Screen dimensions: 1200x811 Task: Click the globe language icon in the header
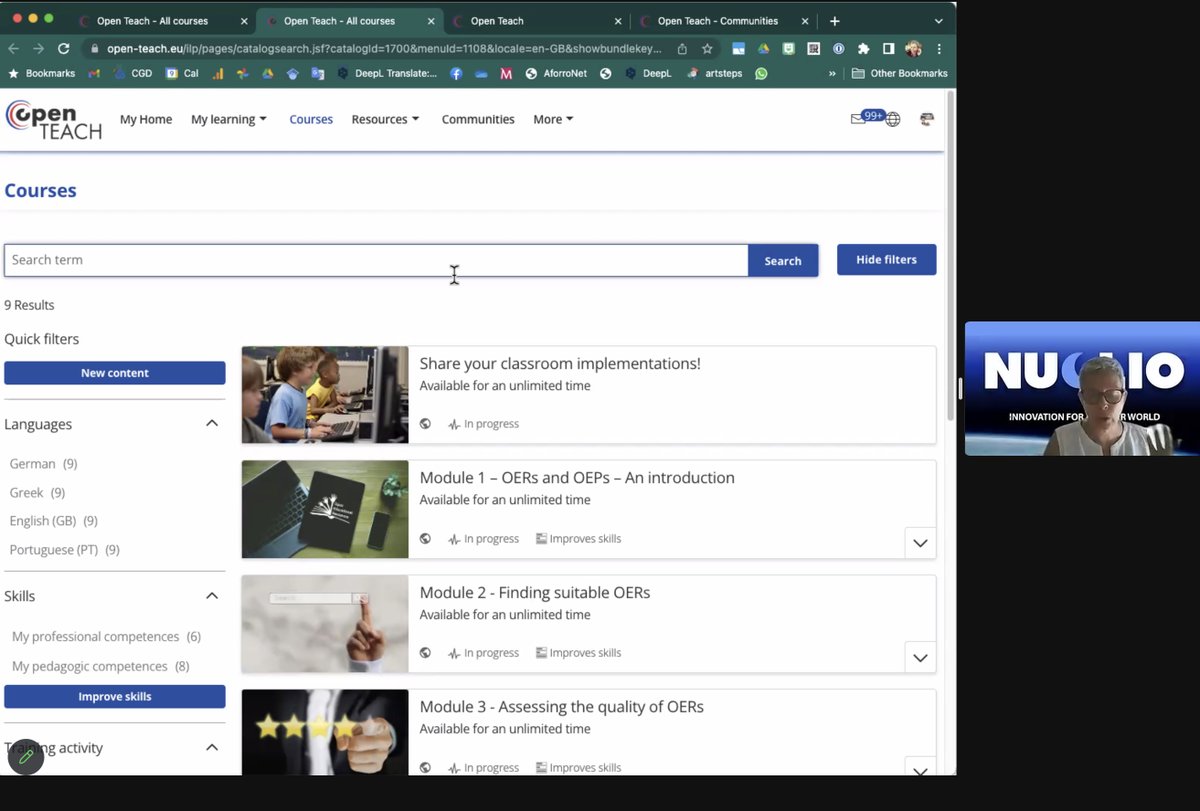point(893,117)
